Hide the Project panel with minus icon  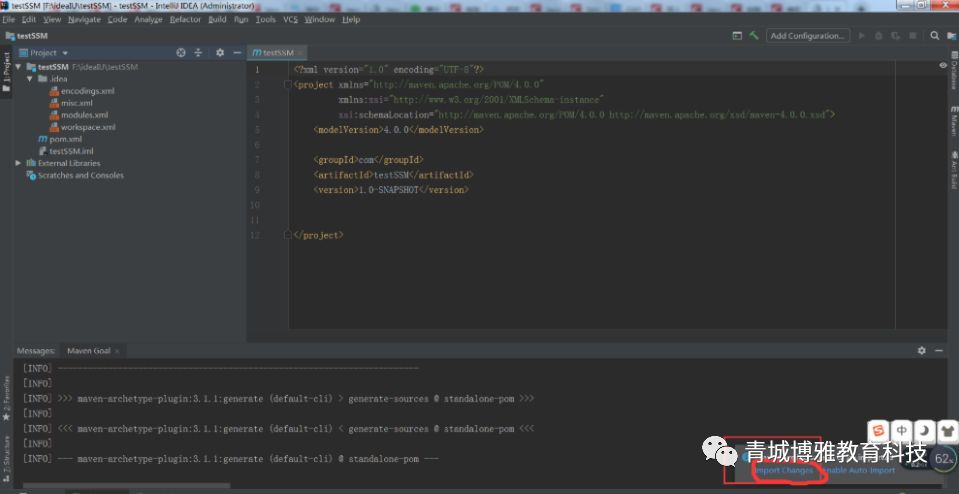[x=237, y=53]
